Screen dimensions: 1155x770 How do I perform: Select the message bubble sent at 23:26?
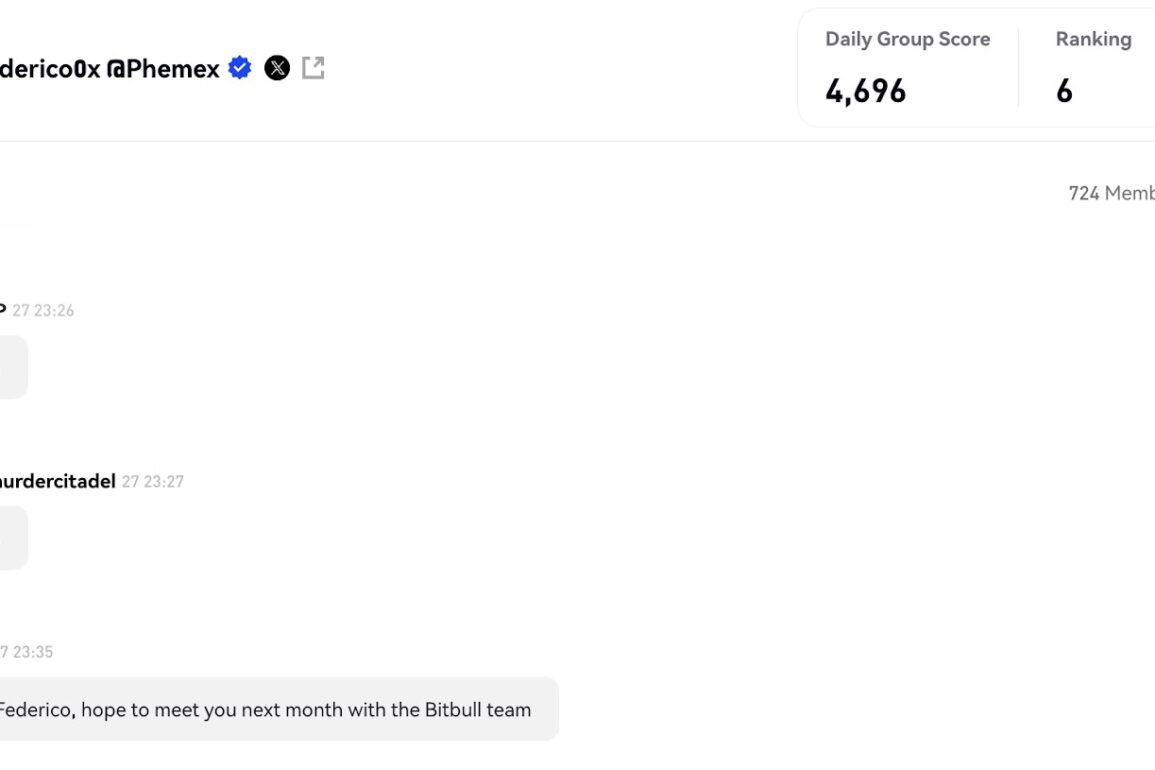13,367
